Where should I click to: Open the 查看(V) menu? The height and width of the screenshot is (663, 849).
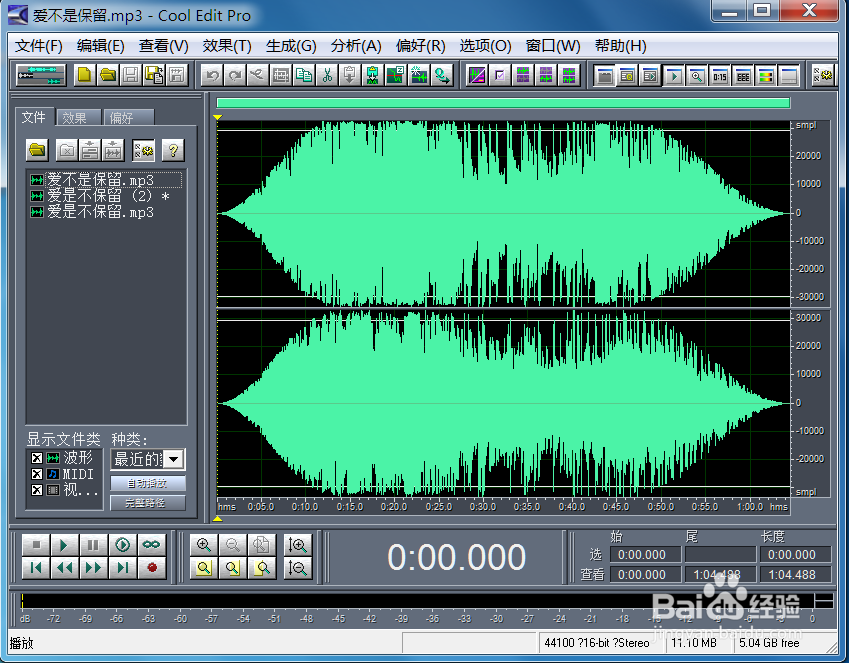click(x=164, y=46)
